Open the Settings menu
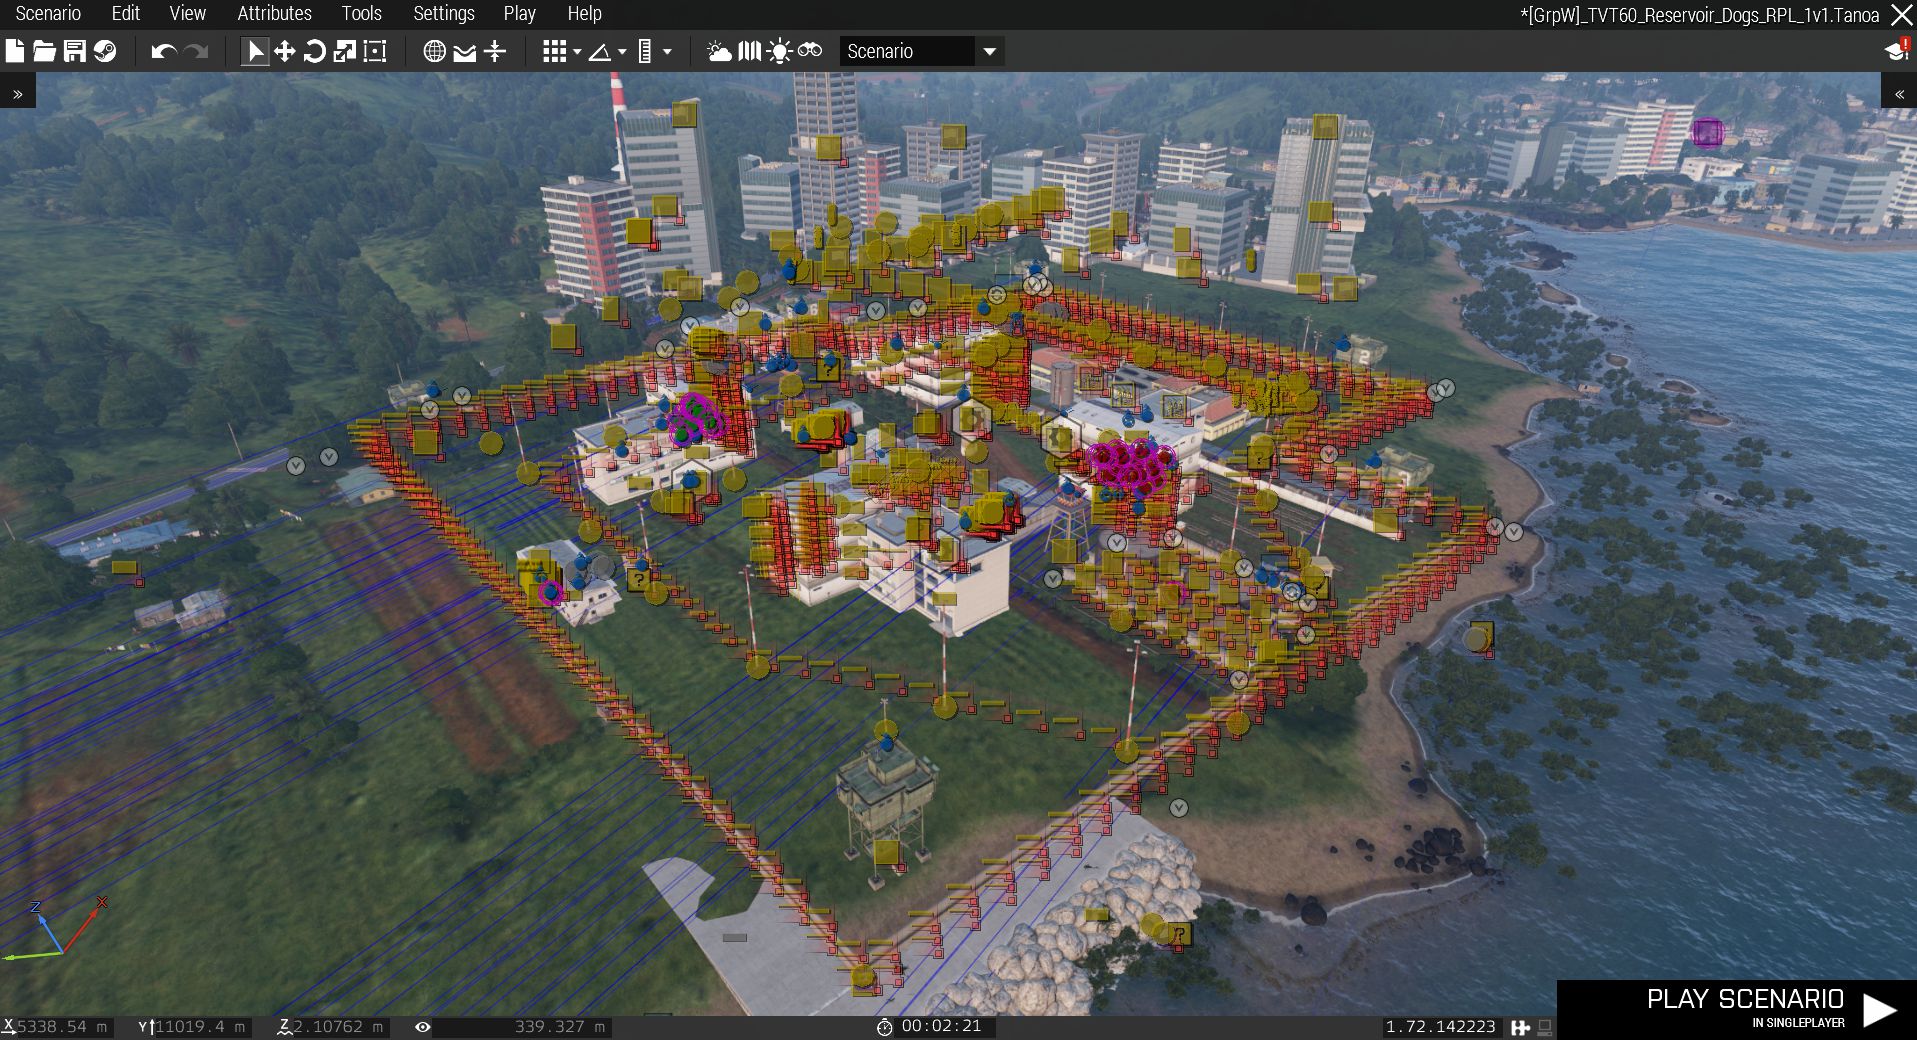The image size is (1917, 1040). (444, 13)
